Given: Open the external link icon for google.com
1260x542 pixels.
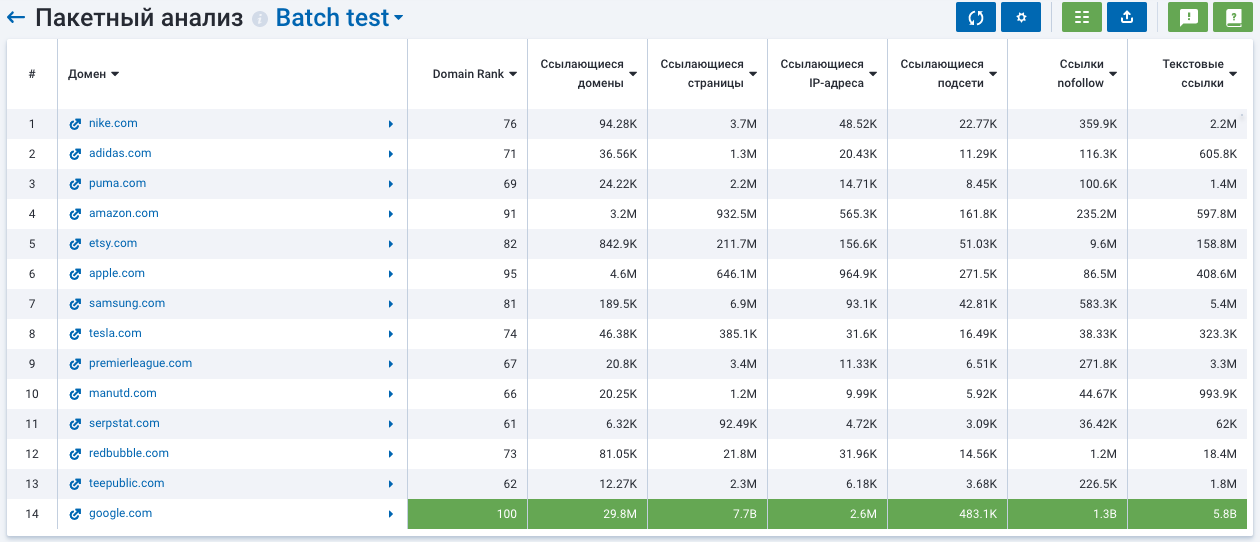Looking at the screenshot, I should (x=75, y=514).
